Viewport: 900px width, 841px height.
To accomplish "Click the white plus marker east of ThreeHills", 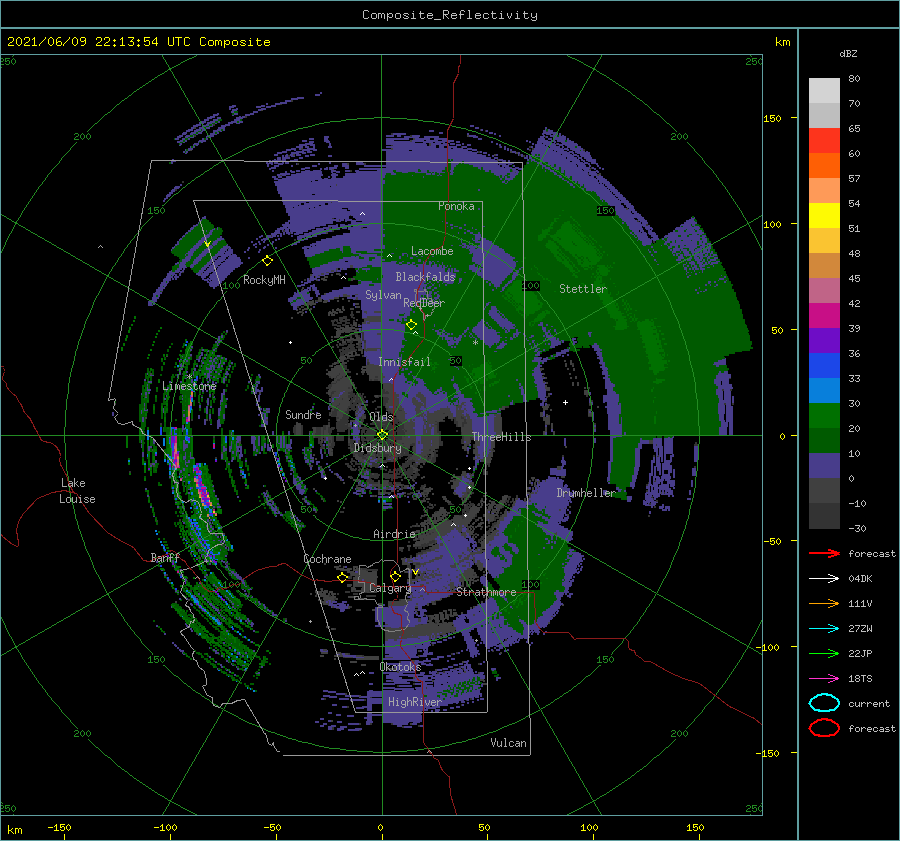I will 565,402.
